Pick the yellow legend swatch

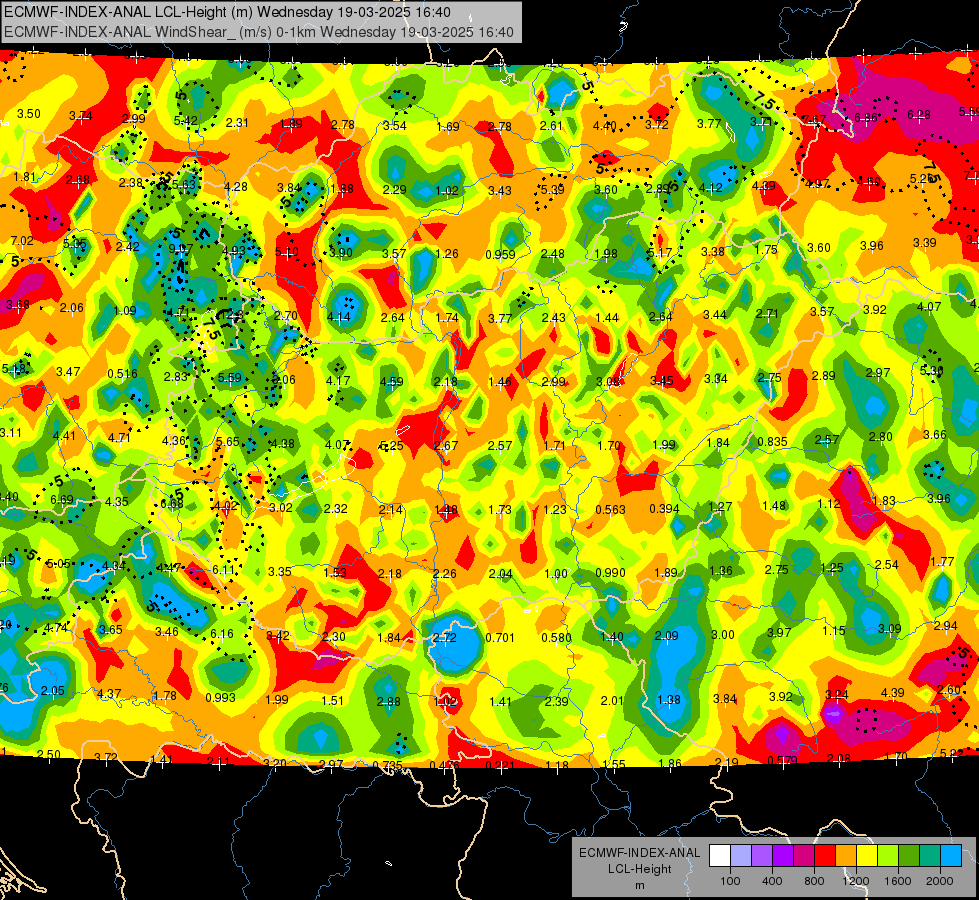(x=867, y=856)
